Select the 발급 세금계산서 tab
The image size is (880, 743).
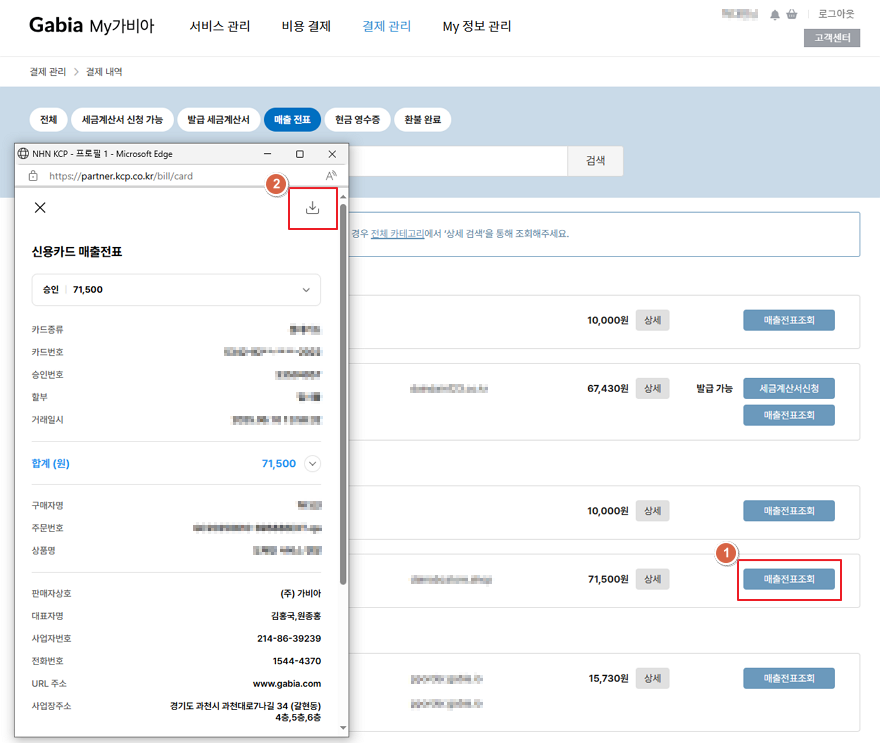tap(218, 120)
